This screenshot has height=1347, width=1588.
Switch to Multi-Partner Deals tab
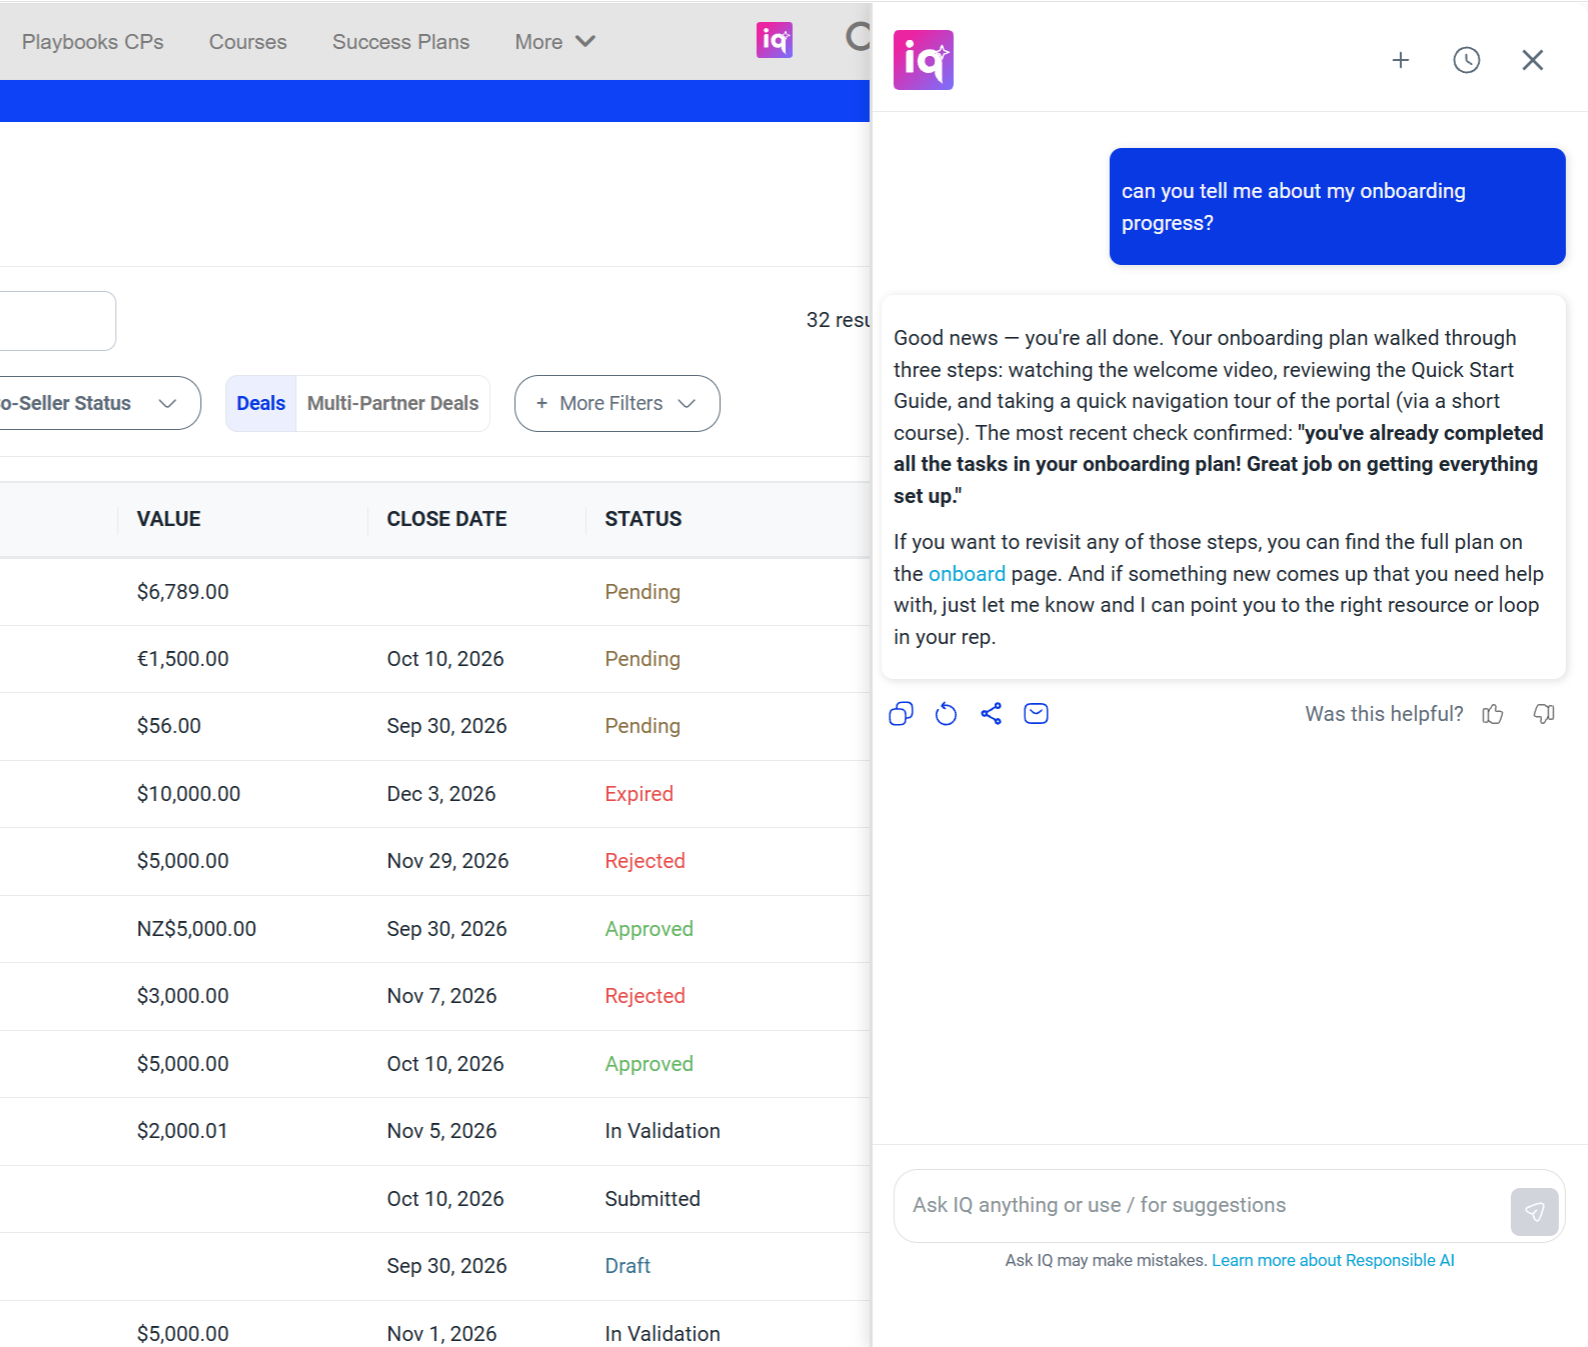click(393, 403)
